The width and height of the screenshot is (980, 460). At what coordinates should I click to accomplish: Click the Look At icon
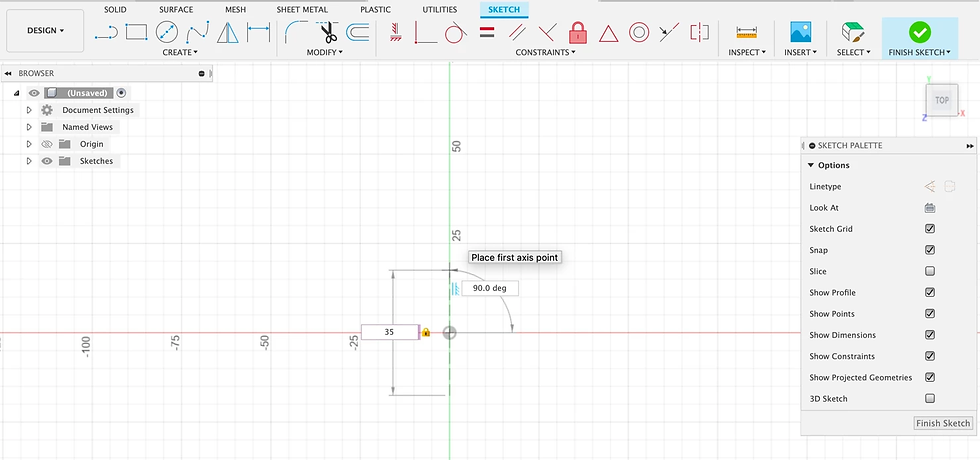(929, 208)
